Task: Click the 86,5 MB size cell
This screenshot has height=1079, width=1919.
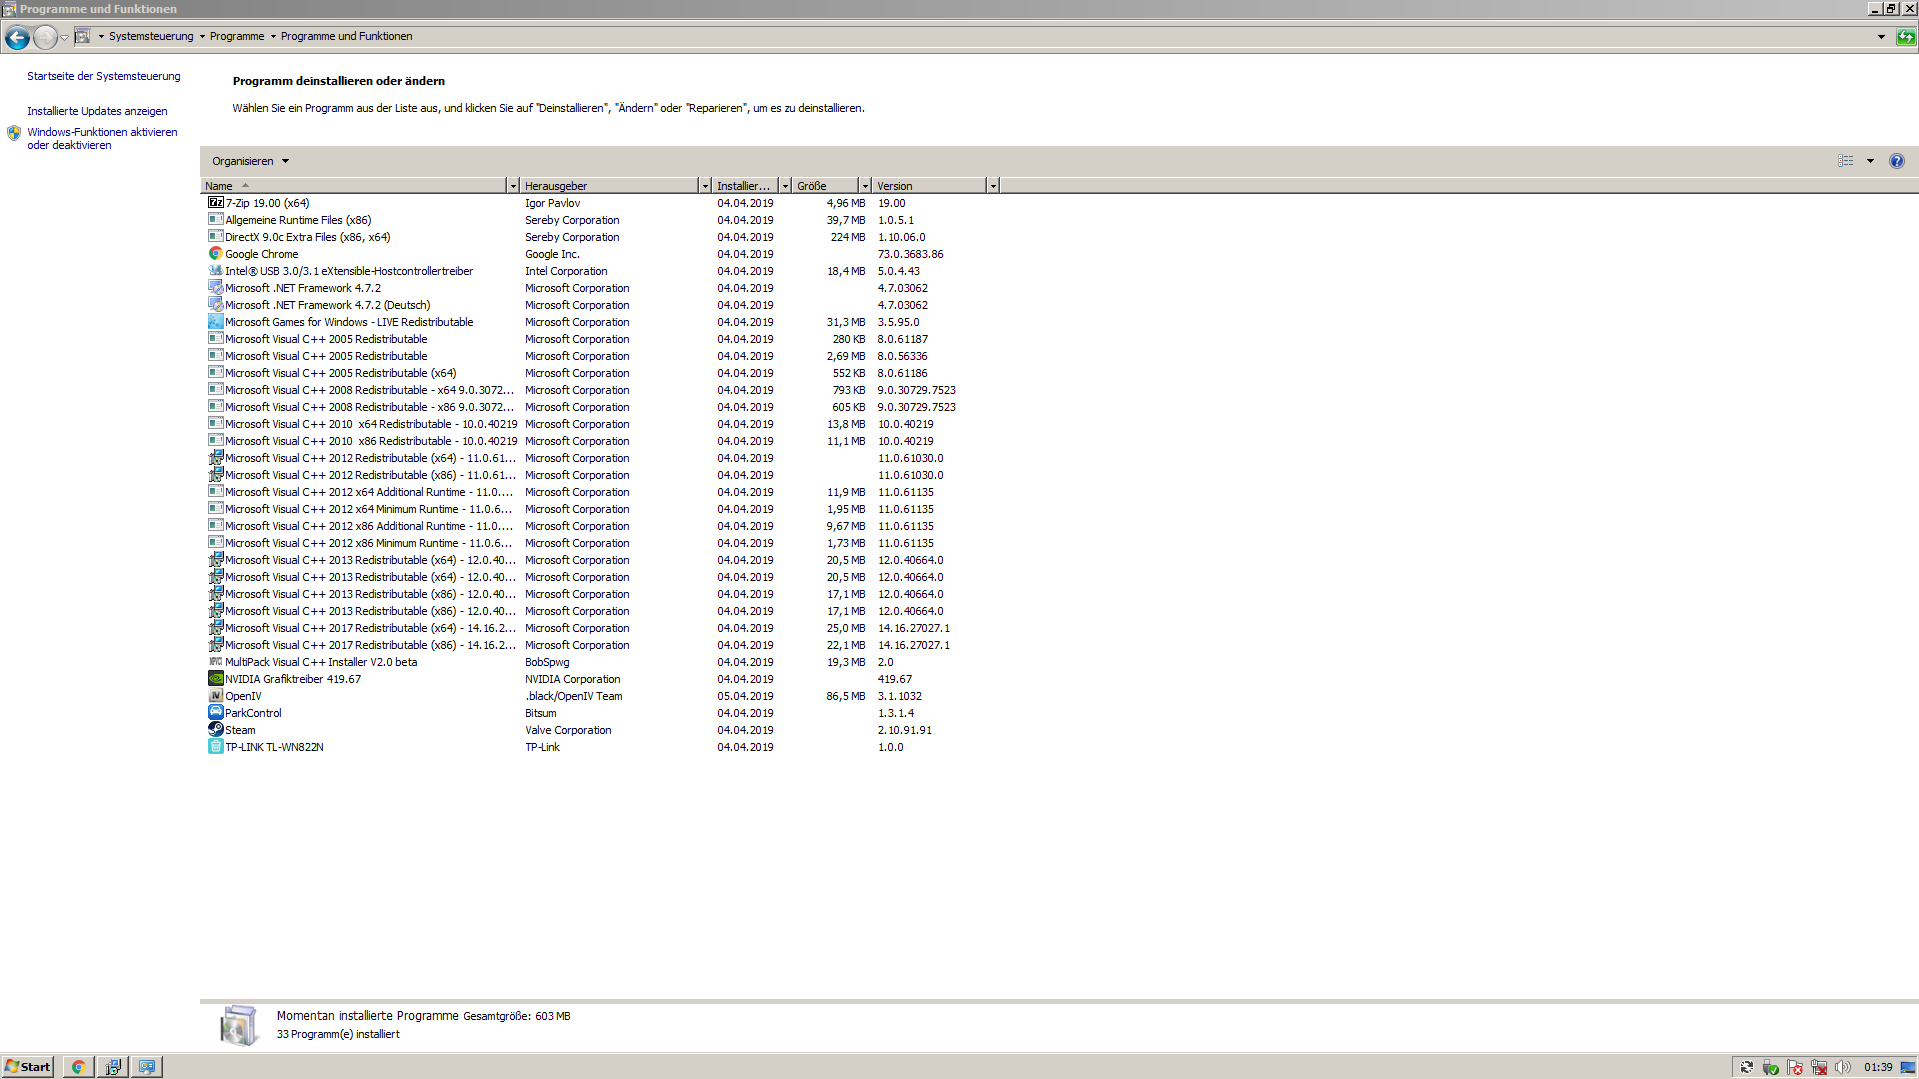Action: point(846,696)
